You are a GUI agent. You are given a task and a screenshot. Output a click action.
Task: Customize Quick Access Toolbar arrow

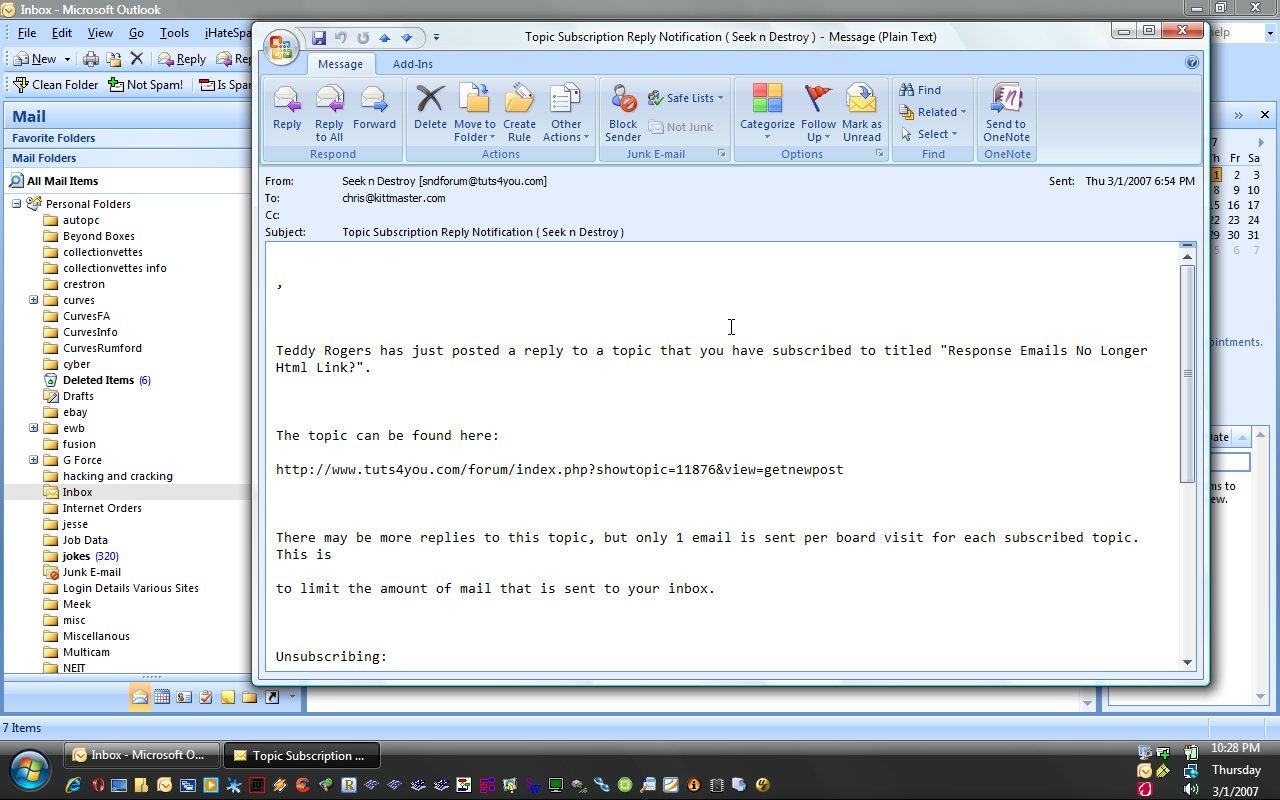[436, 38]
